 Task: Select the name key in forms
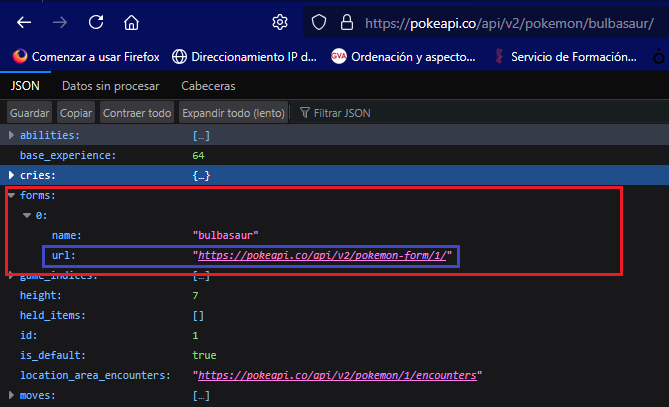67,235
